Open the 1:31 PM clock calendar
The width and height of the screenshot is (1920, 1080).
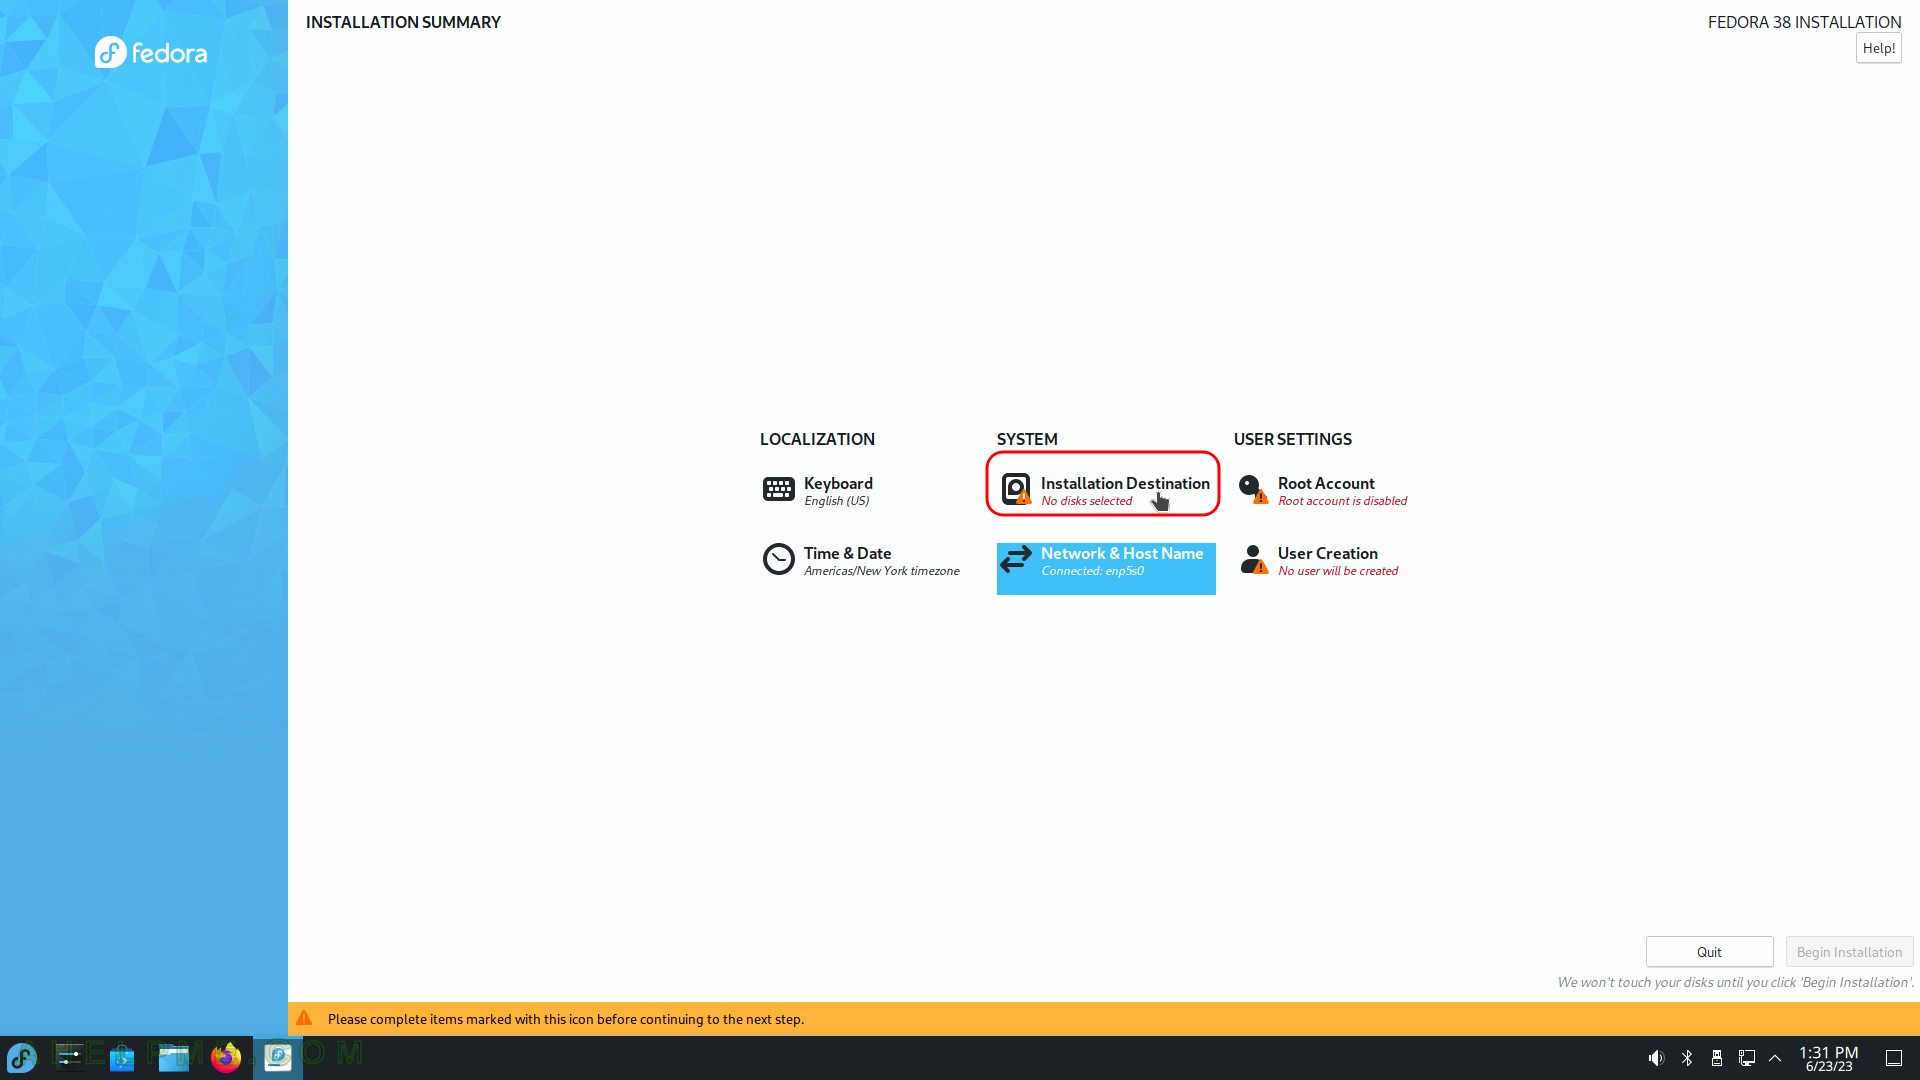point(1829,1058)
